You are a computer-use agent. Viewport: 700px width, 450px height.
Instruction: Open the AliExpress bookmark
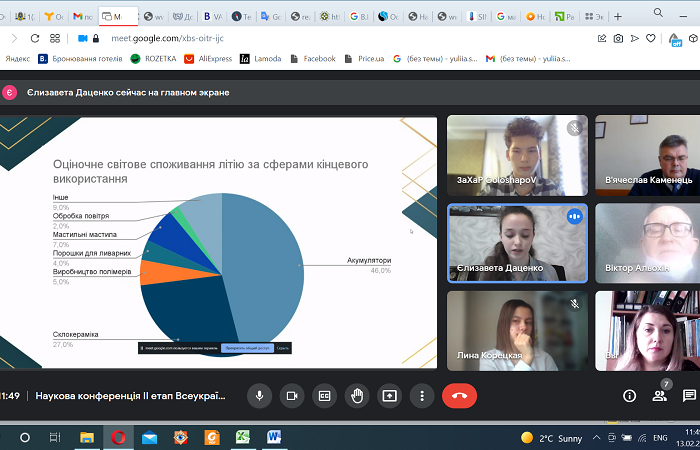(x=208, y=59)
